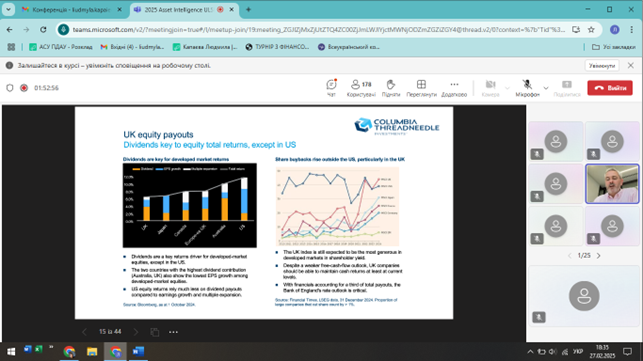Expand microphone options dropdown arrow
Viewport: 643px width, 361px height.
(x=546, y=88)
